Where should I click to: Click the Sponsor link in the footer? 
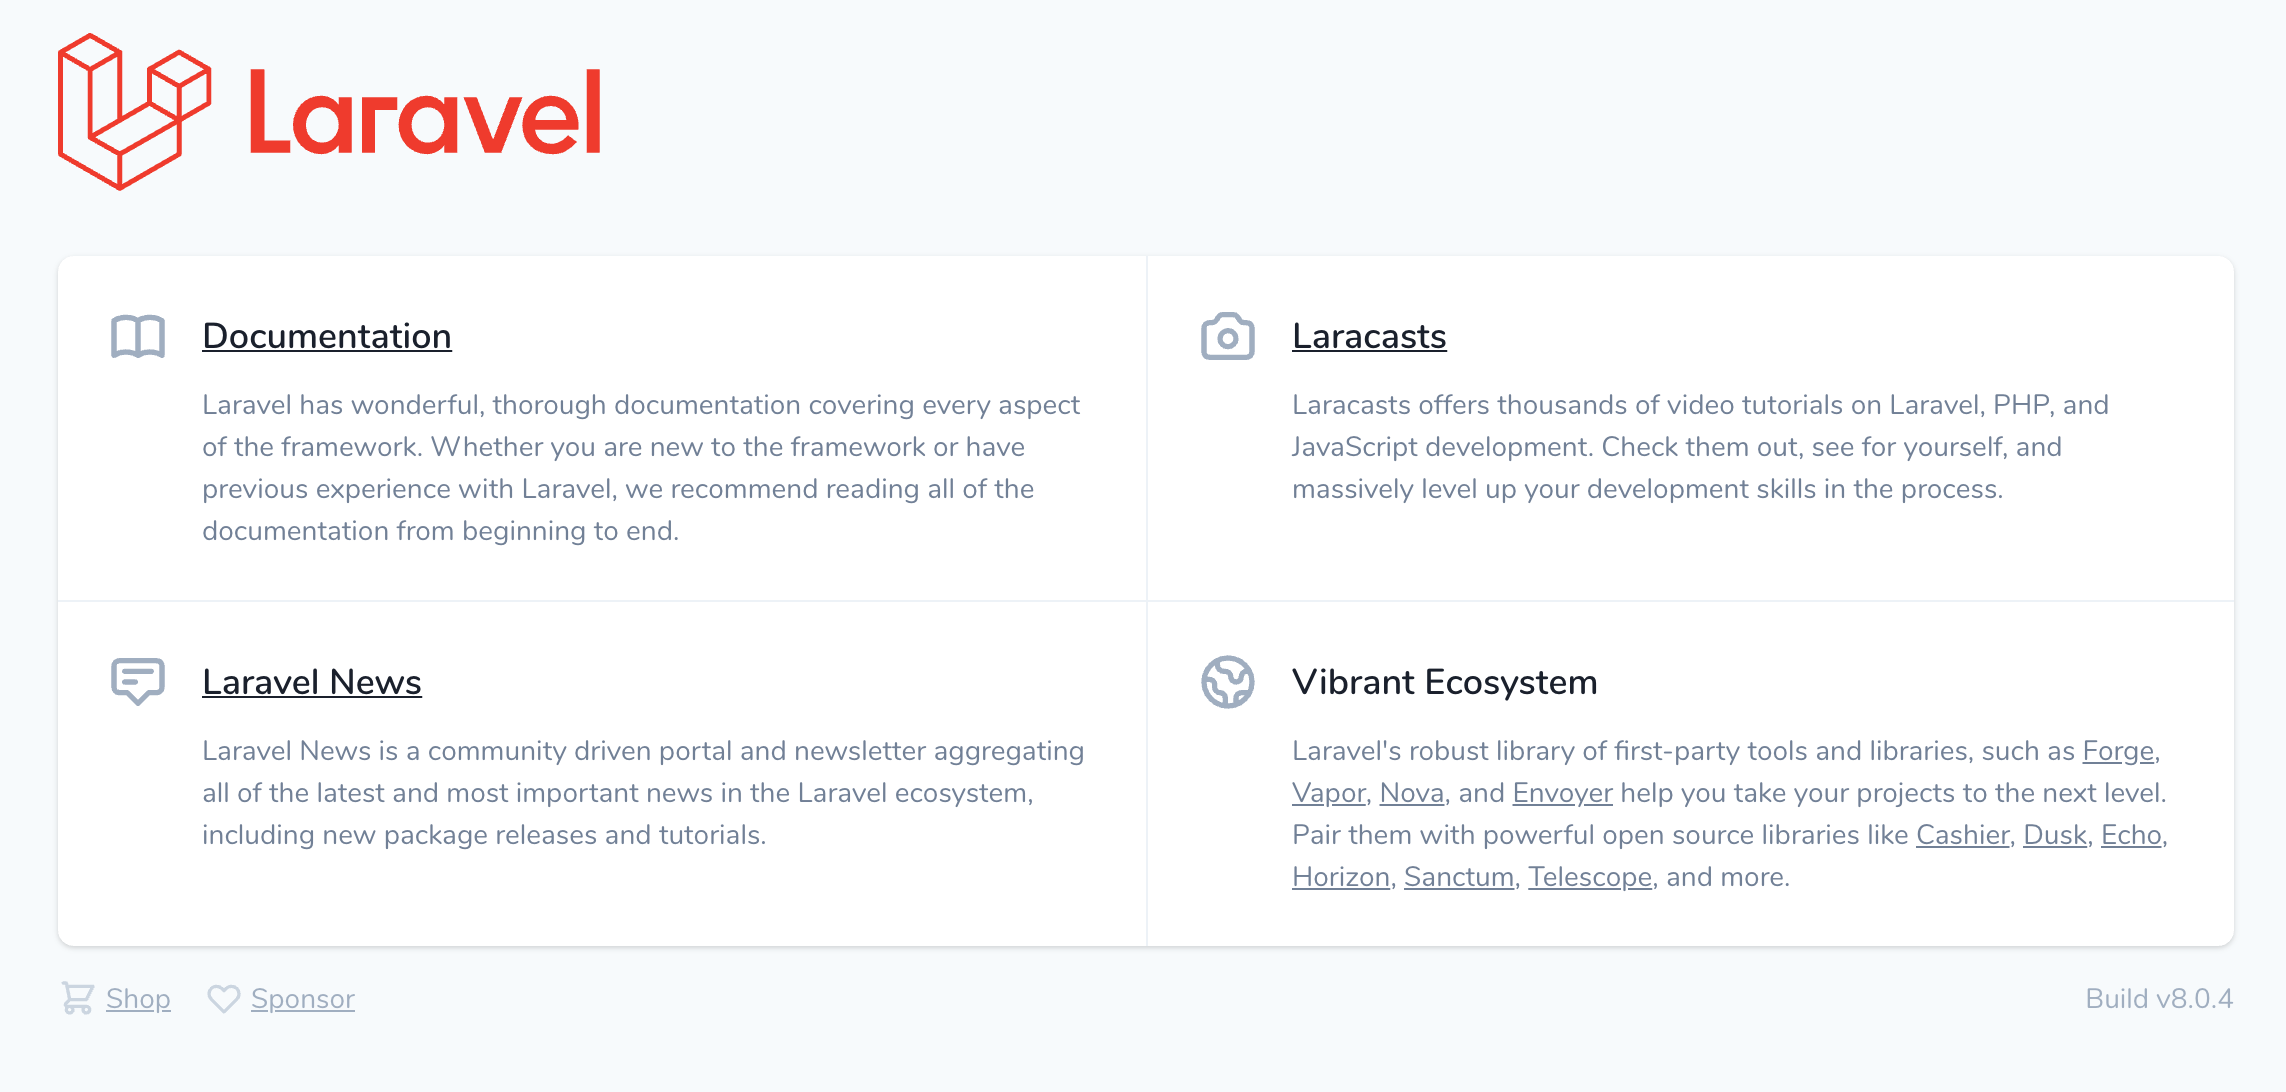[x=303, y=998]
